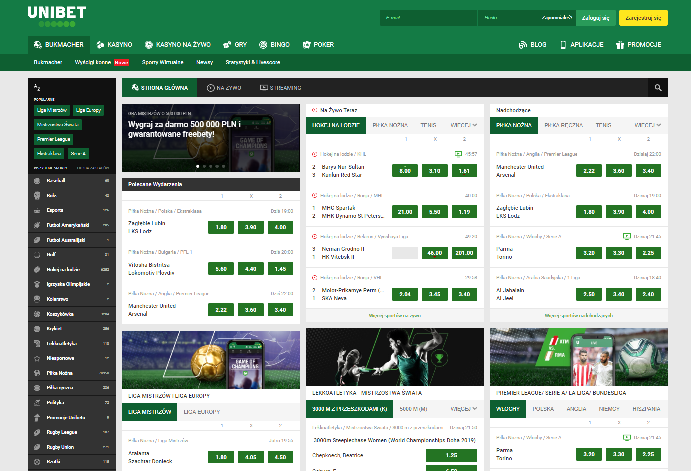The width and height of the screenshot is (691, 471).
Task: Click the Baseball sport icon
Action: click(x=37, y=181)
